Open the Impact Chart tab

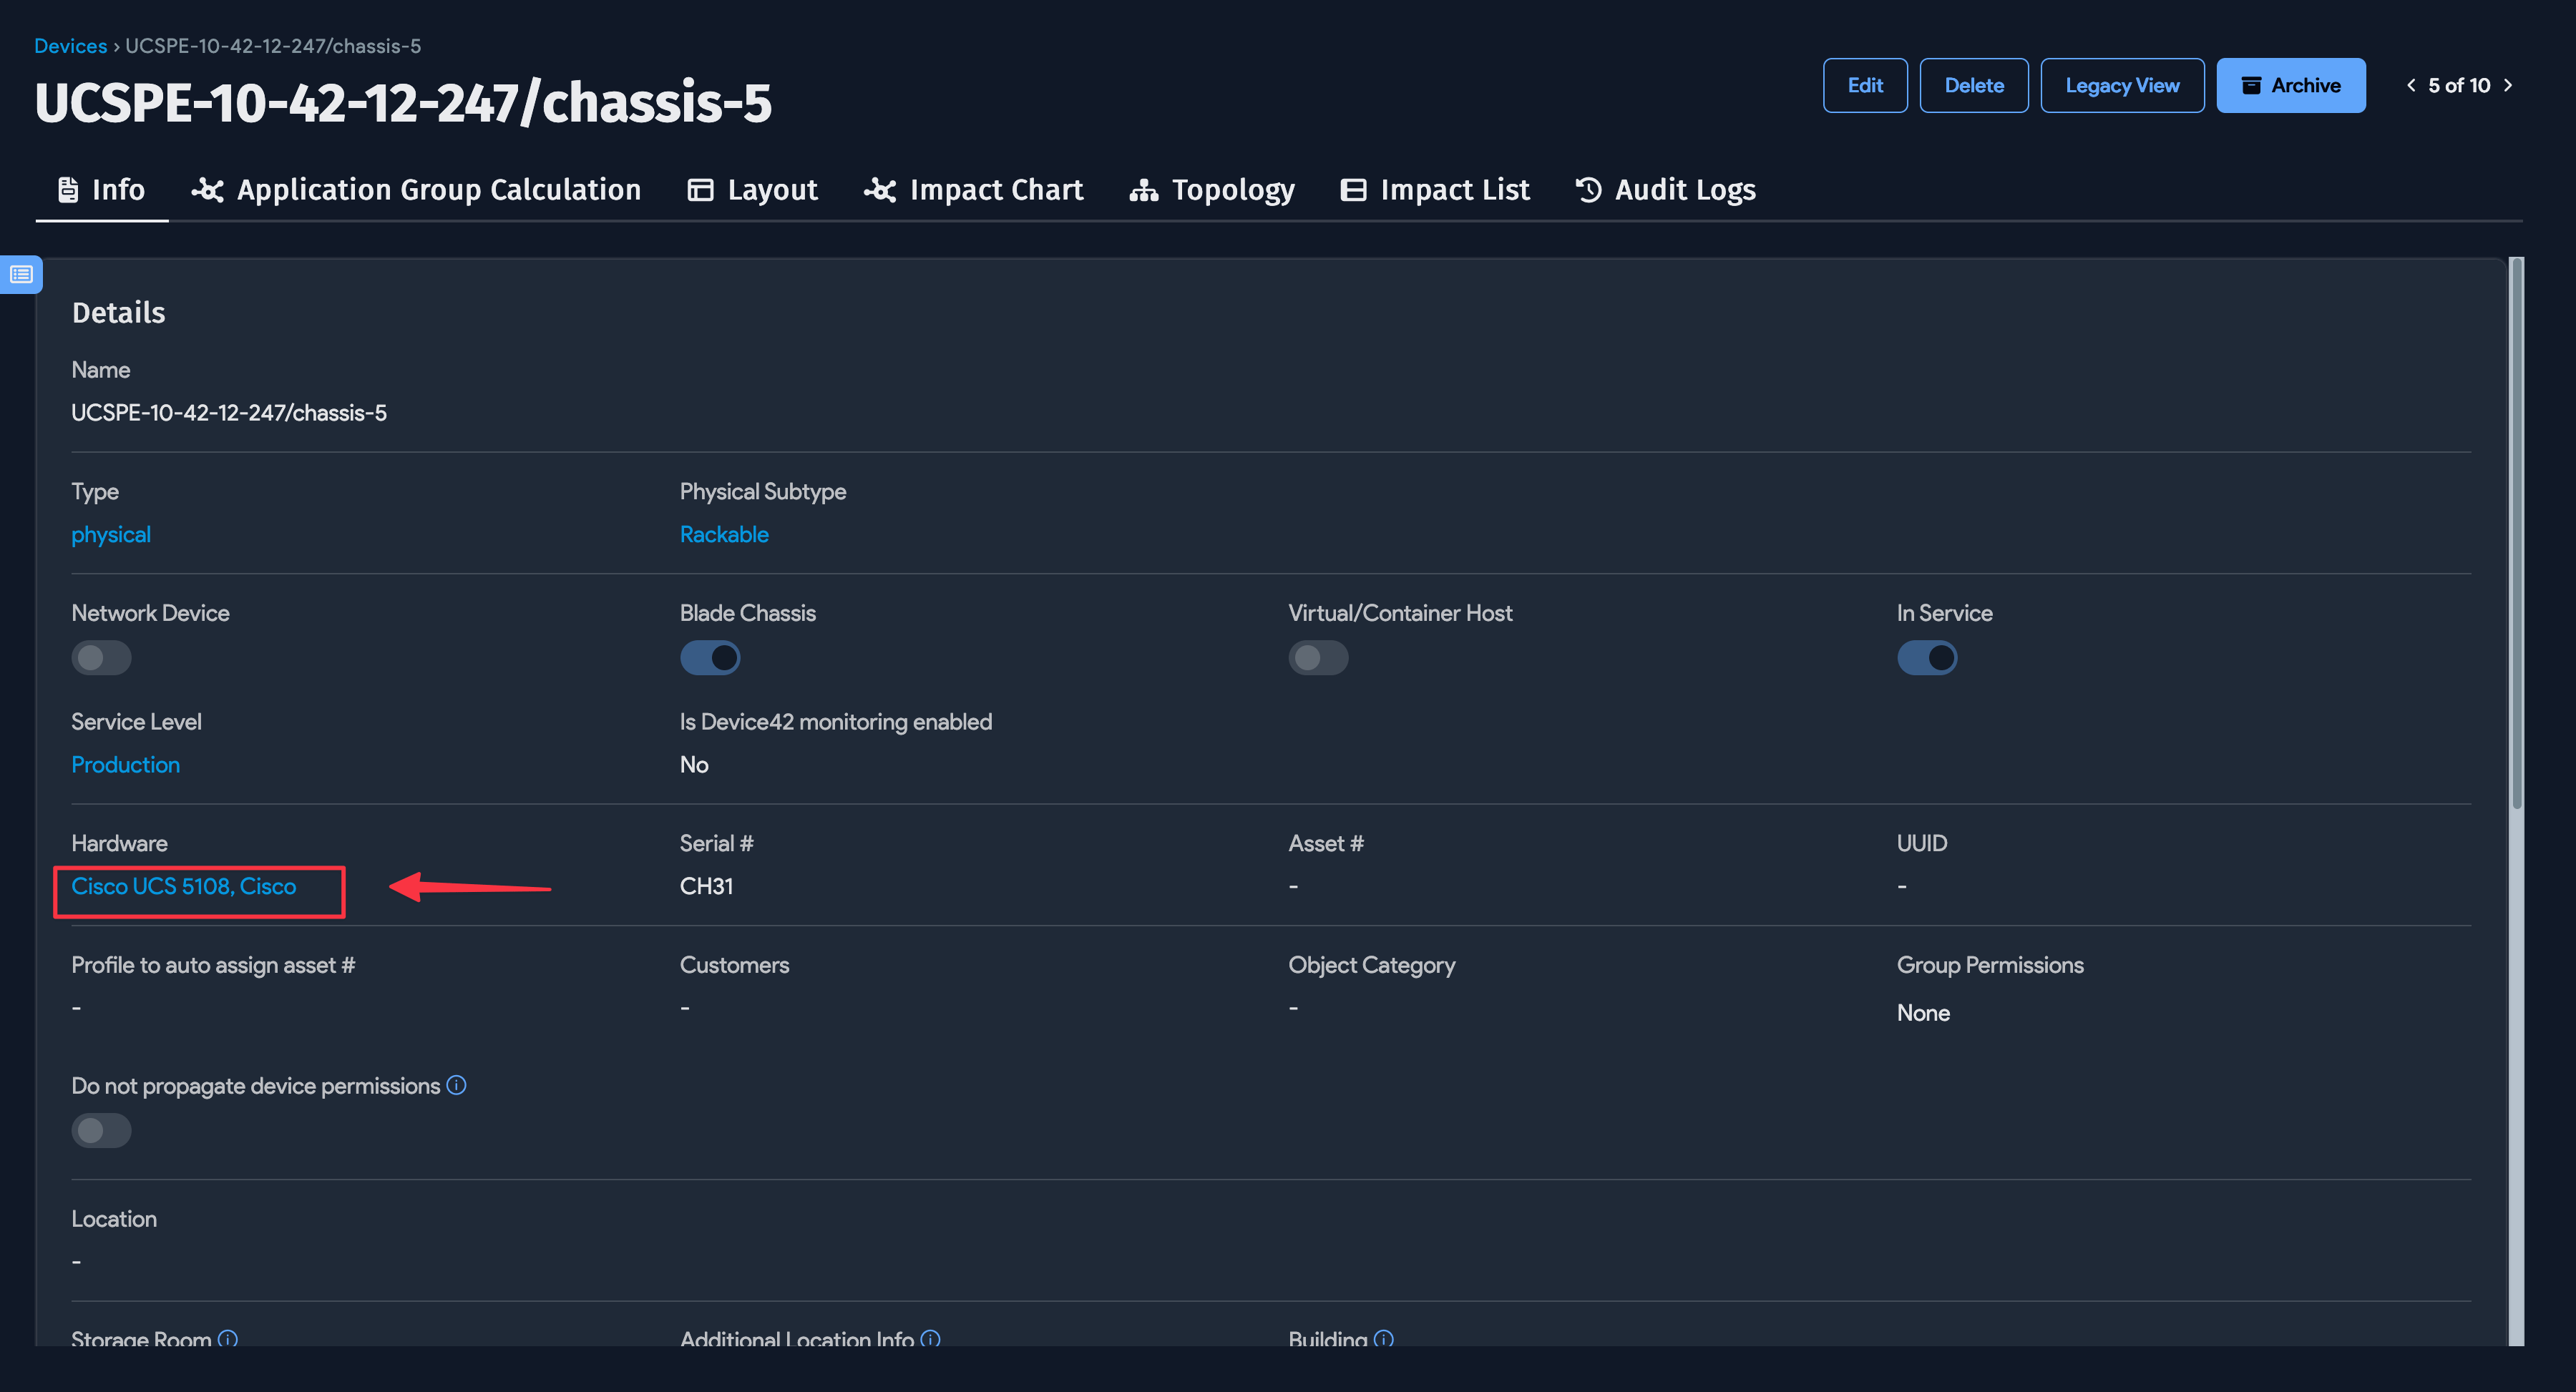tap(974, 190)
